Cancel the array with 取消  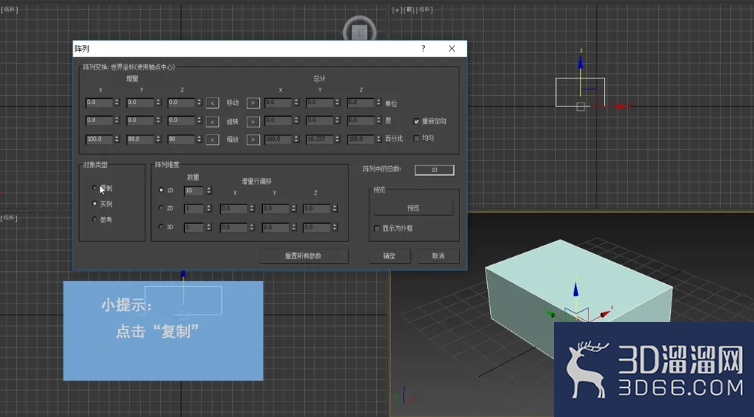click(x=439, y=256)
